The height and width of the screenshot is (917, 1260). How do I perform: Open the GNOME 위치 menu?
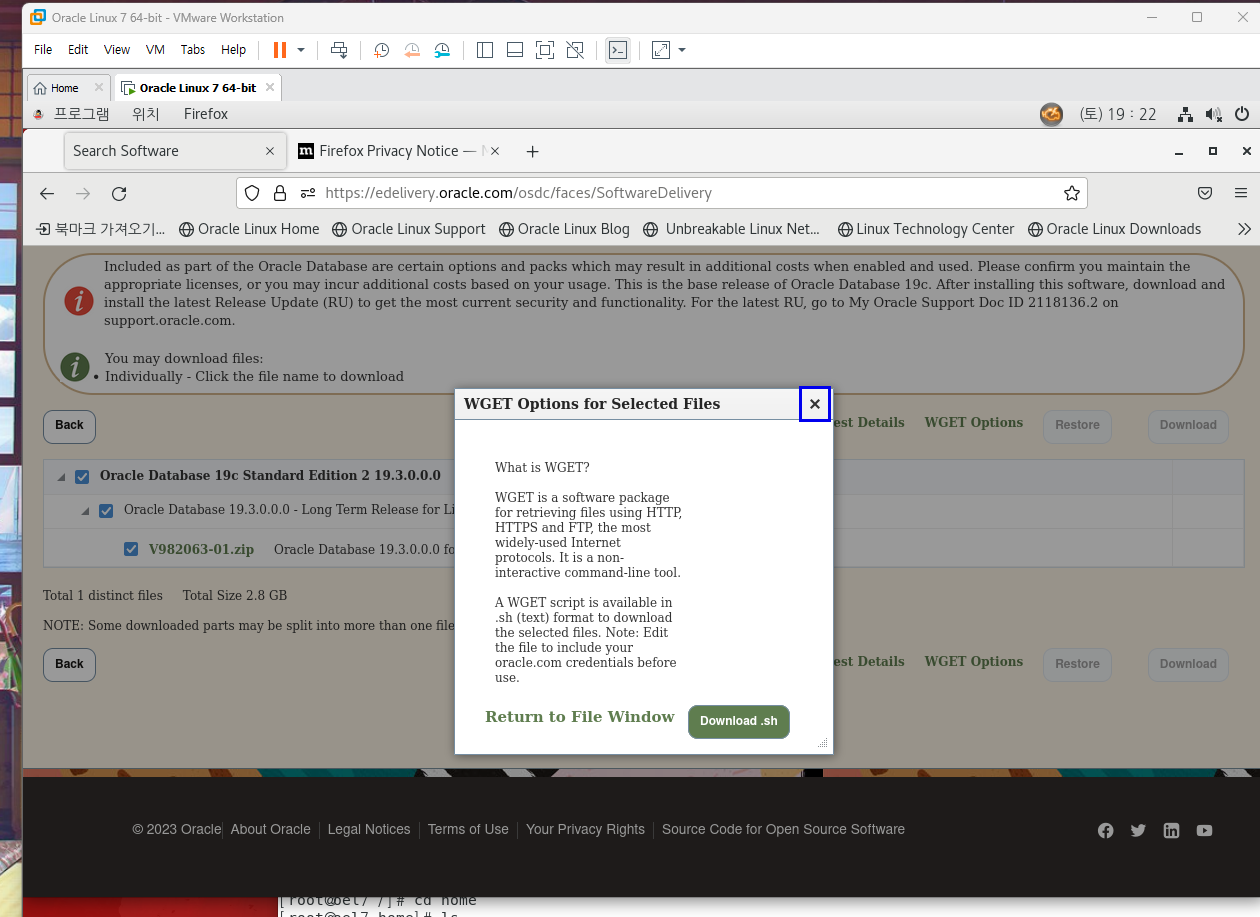[146, 114]
